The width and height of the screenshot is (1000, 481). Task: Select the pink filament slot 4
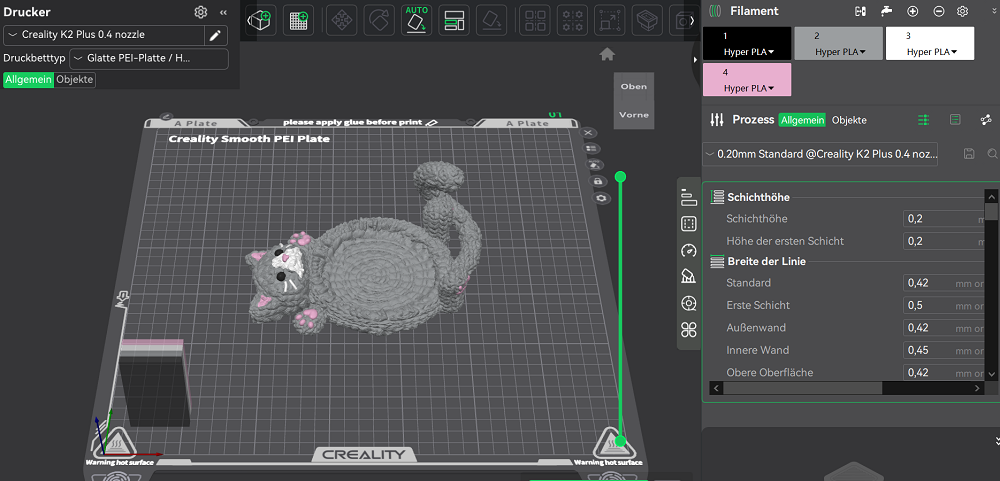[x=747, y=79]
